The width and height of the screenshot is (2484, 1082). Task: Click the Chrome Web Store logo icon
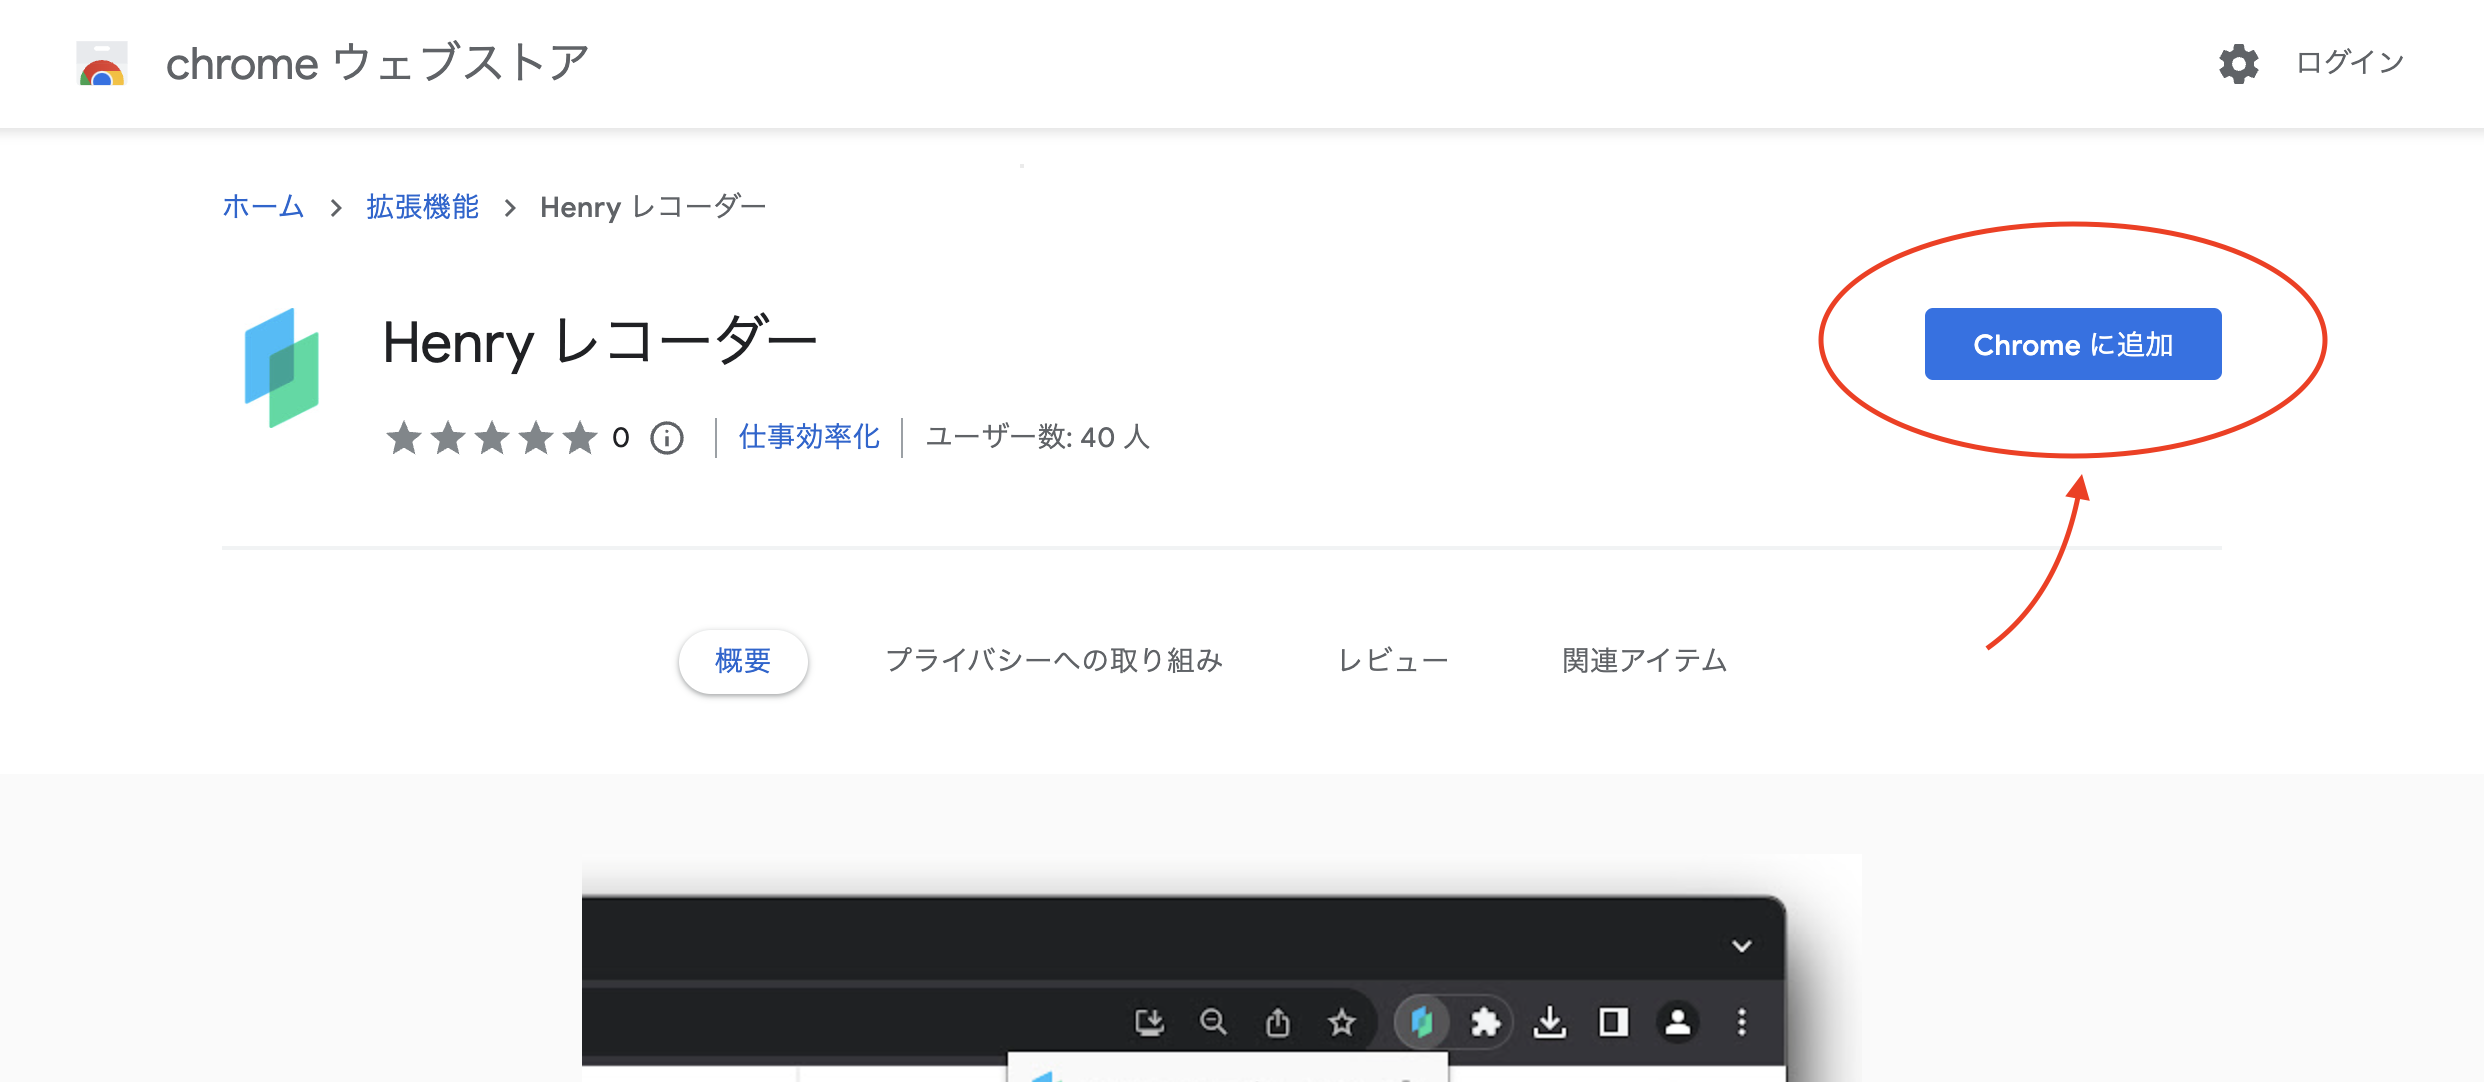pyautogui.click(x=102, y=64)
